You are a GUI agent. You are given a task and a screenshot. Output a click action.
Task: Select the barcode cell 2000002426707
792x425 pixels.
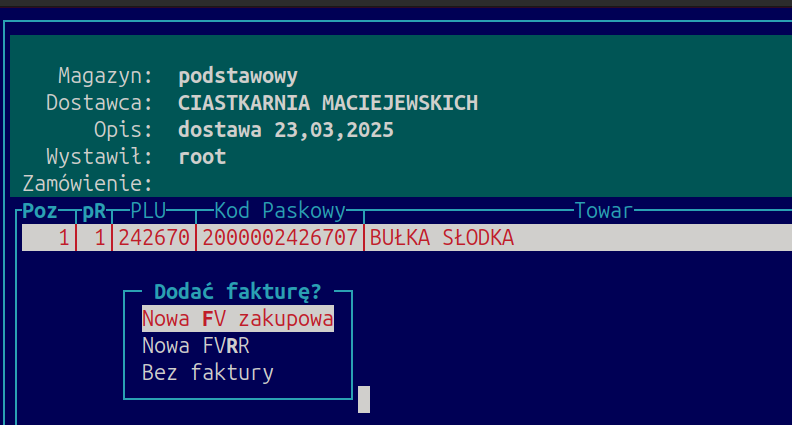[x=278, y=238]
